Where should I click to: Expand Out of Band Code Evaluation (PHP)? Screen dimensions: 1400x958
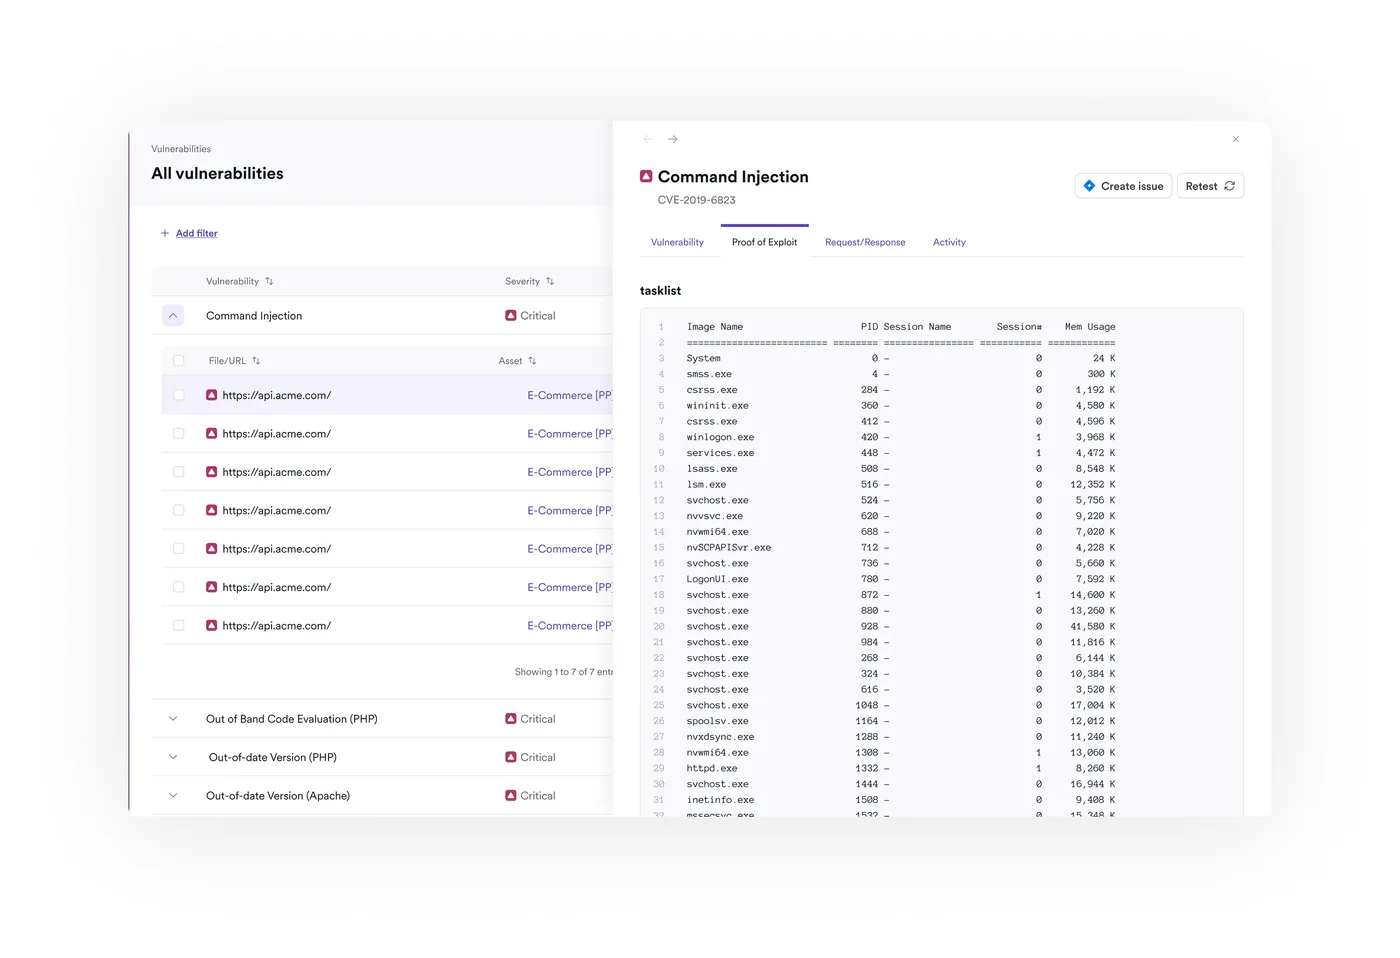[173, 719]
